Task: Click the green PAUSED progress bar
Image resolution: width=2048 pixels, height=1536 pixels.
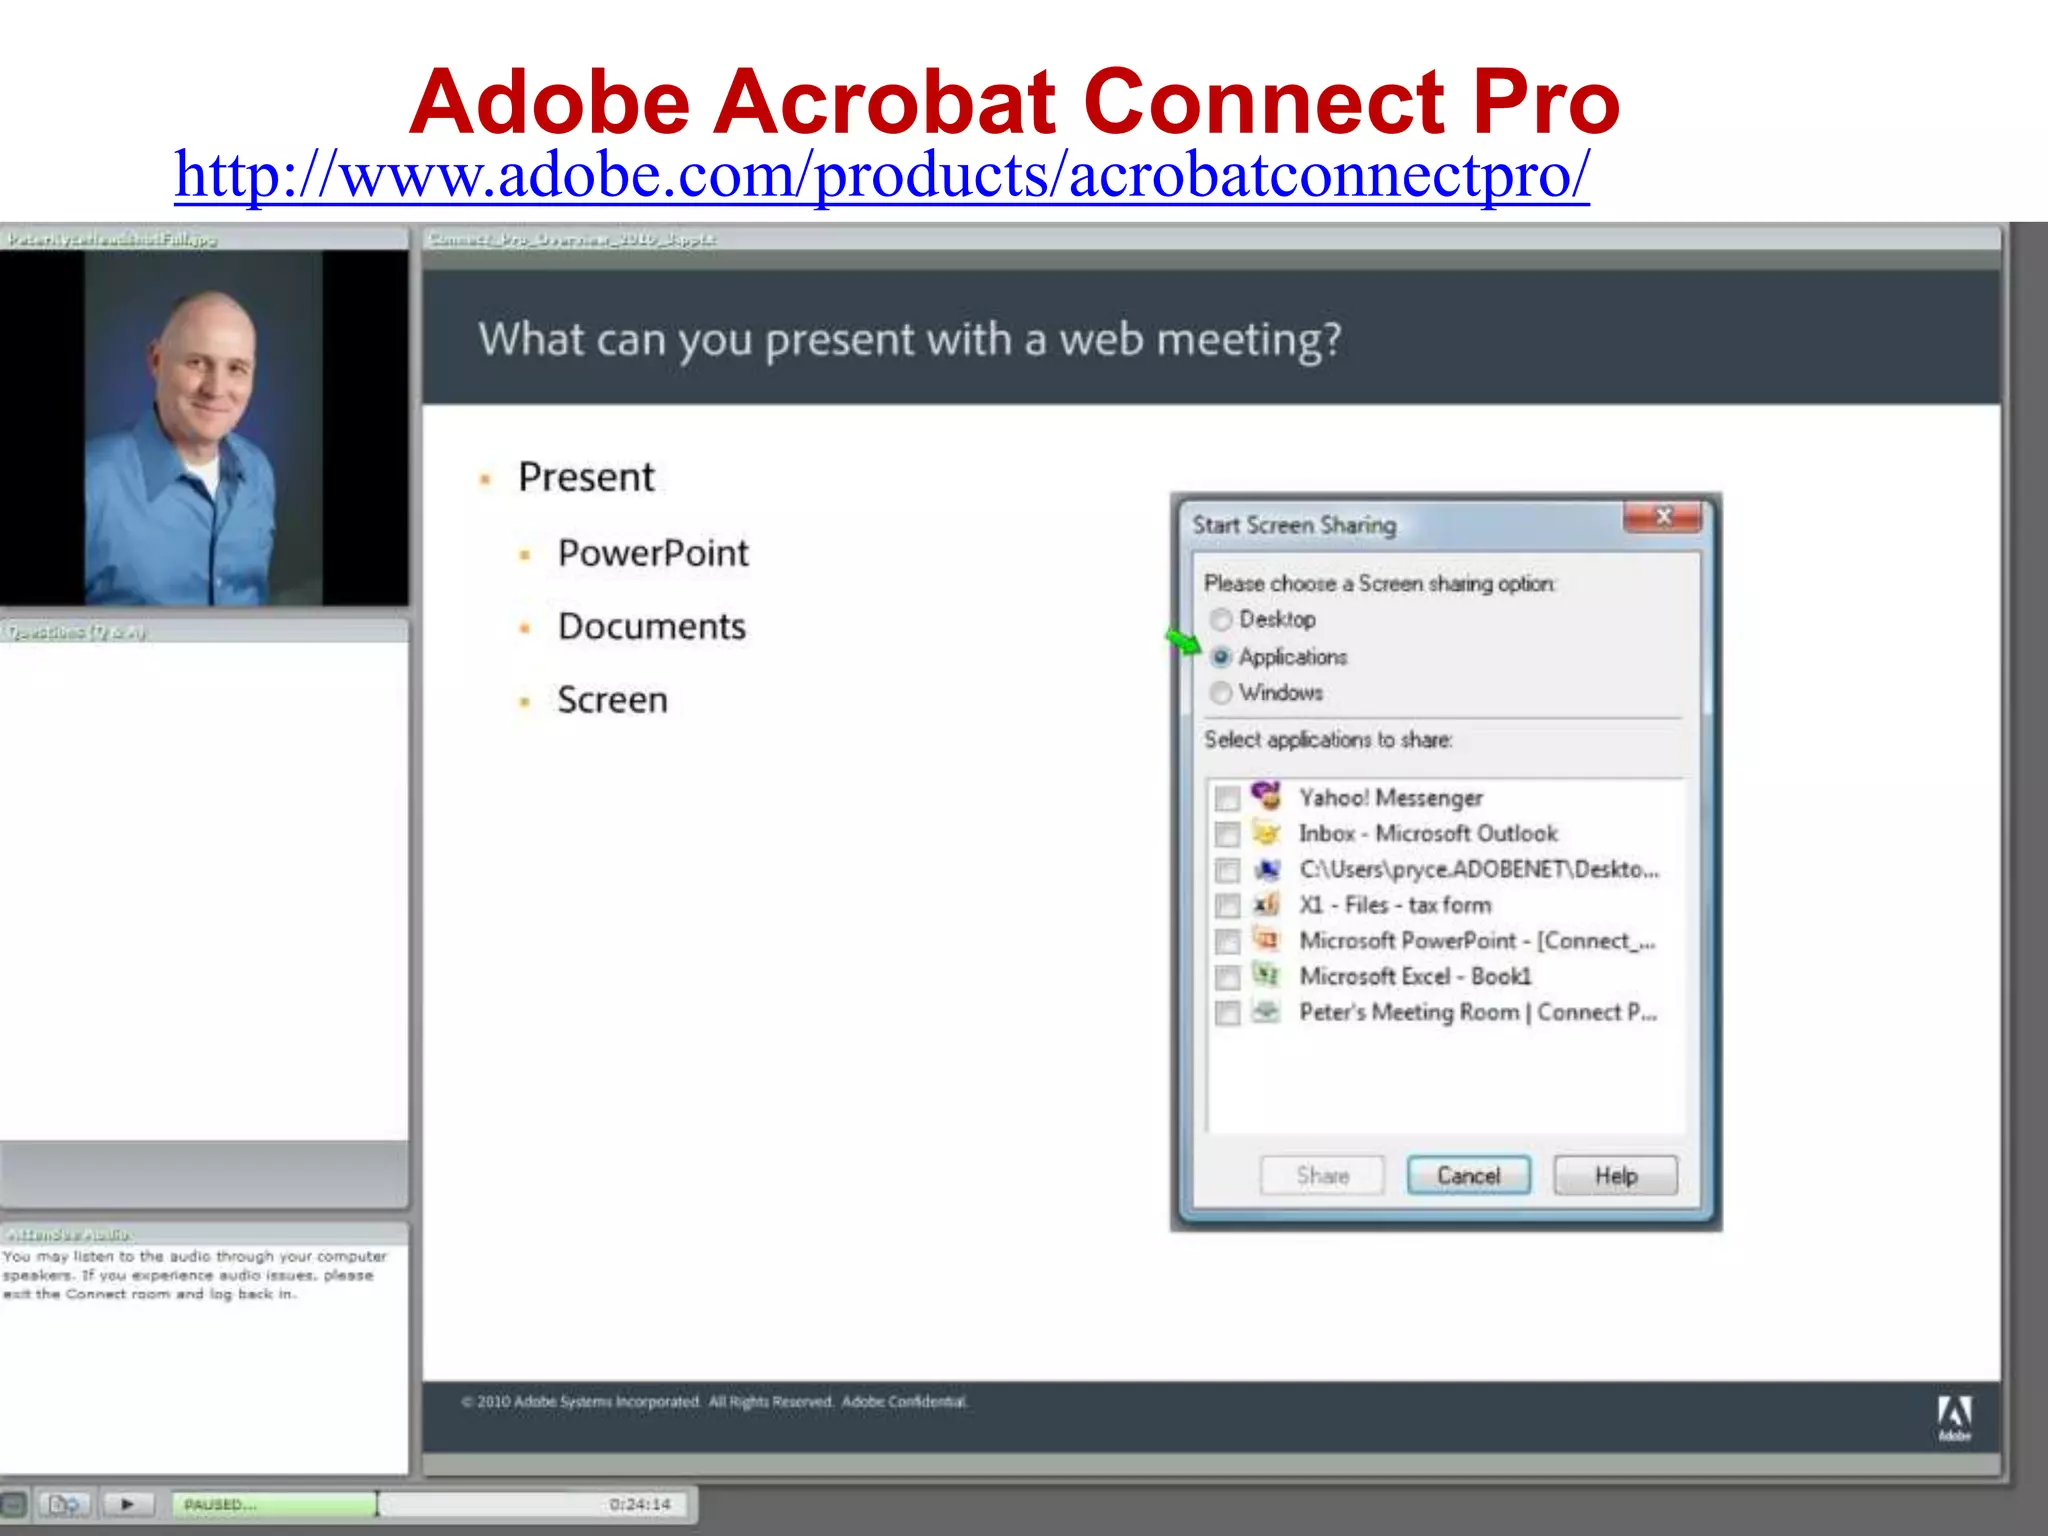Action: [273, 1504]
